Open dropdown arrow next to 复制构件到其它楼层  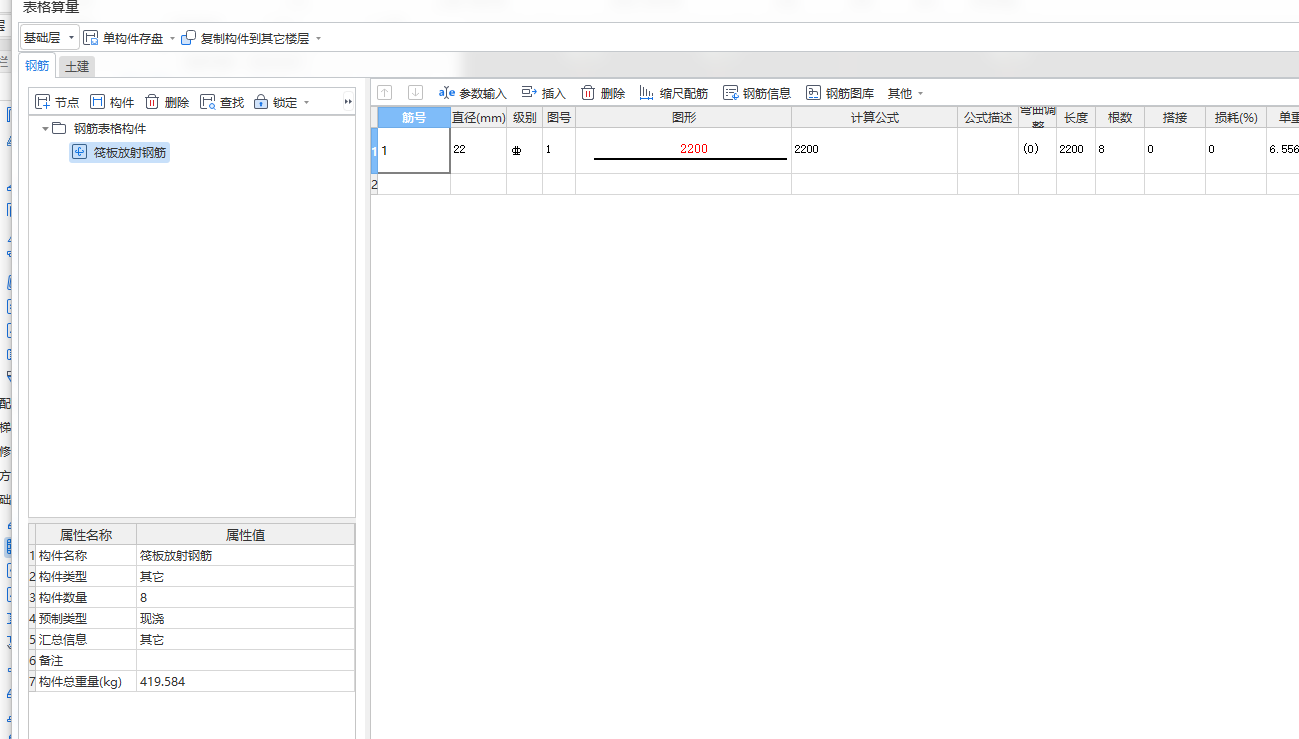coord(318,39)
